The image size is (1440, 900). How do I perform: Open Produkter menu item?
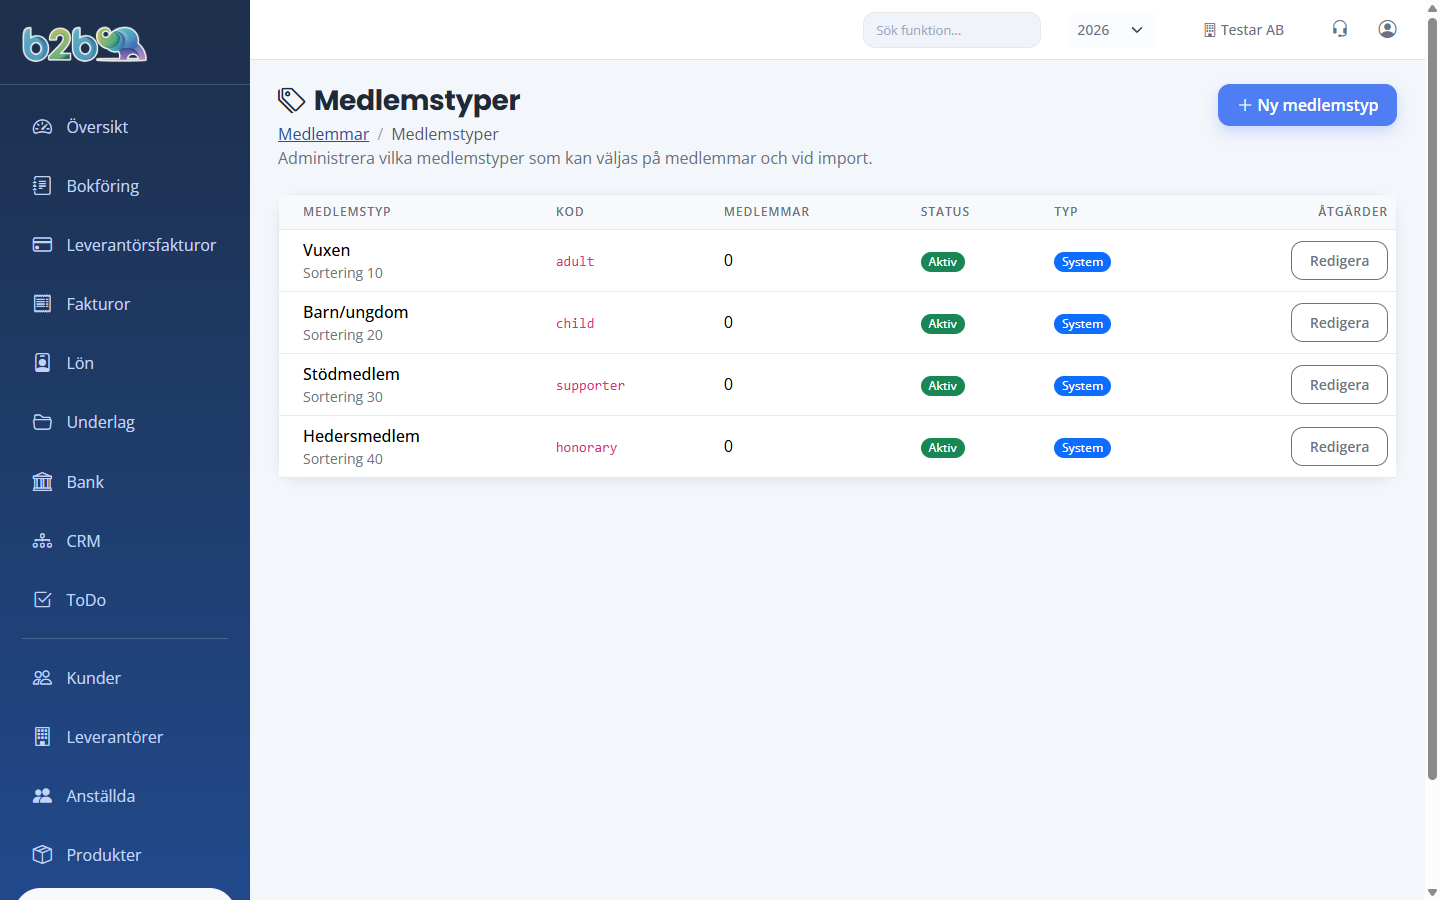pos(103,855)
